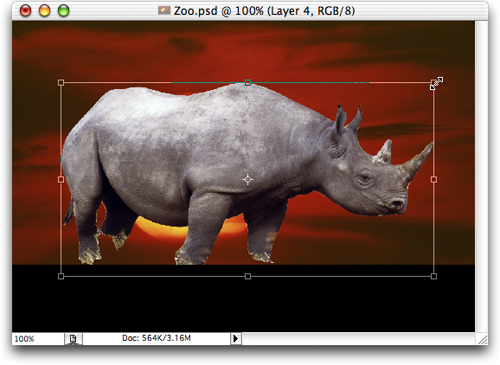The height and width of the screenshot is (365, 500).
Task: Click the window resize grip in corner
Action: [482, 339]
